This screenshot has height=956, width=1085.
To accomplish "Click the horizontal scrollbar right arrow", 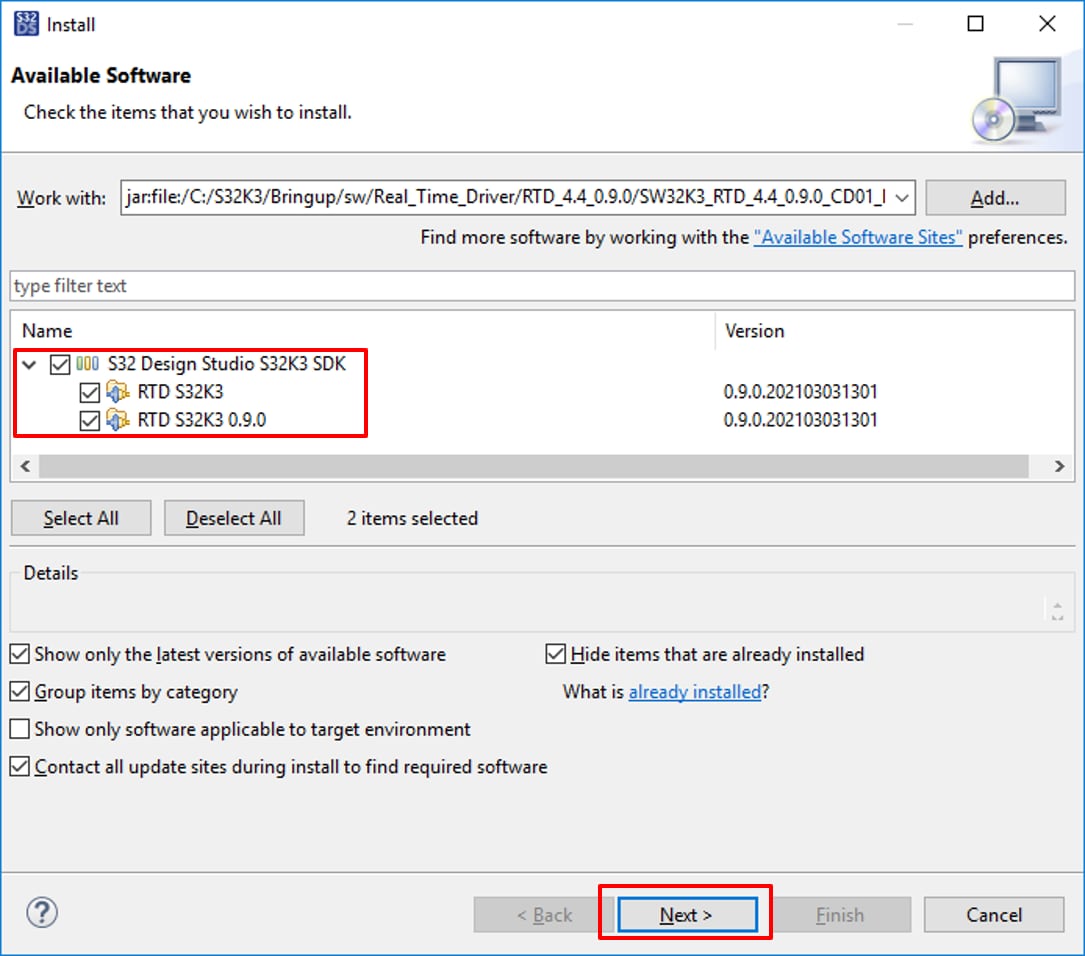I will tap(1059, 467).
